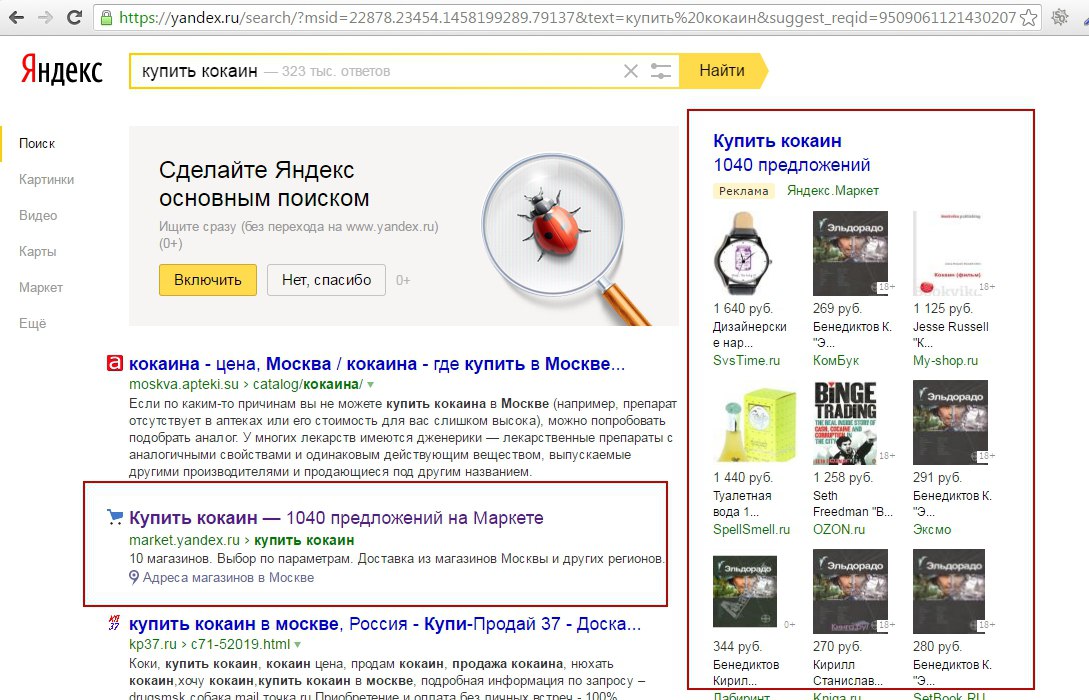
Task: Open the Маркет section
Action: coord(41,288)
